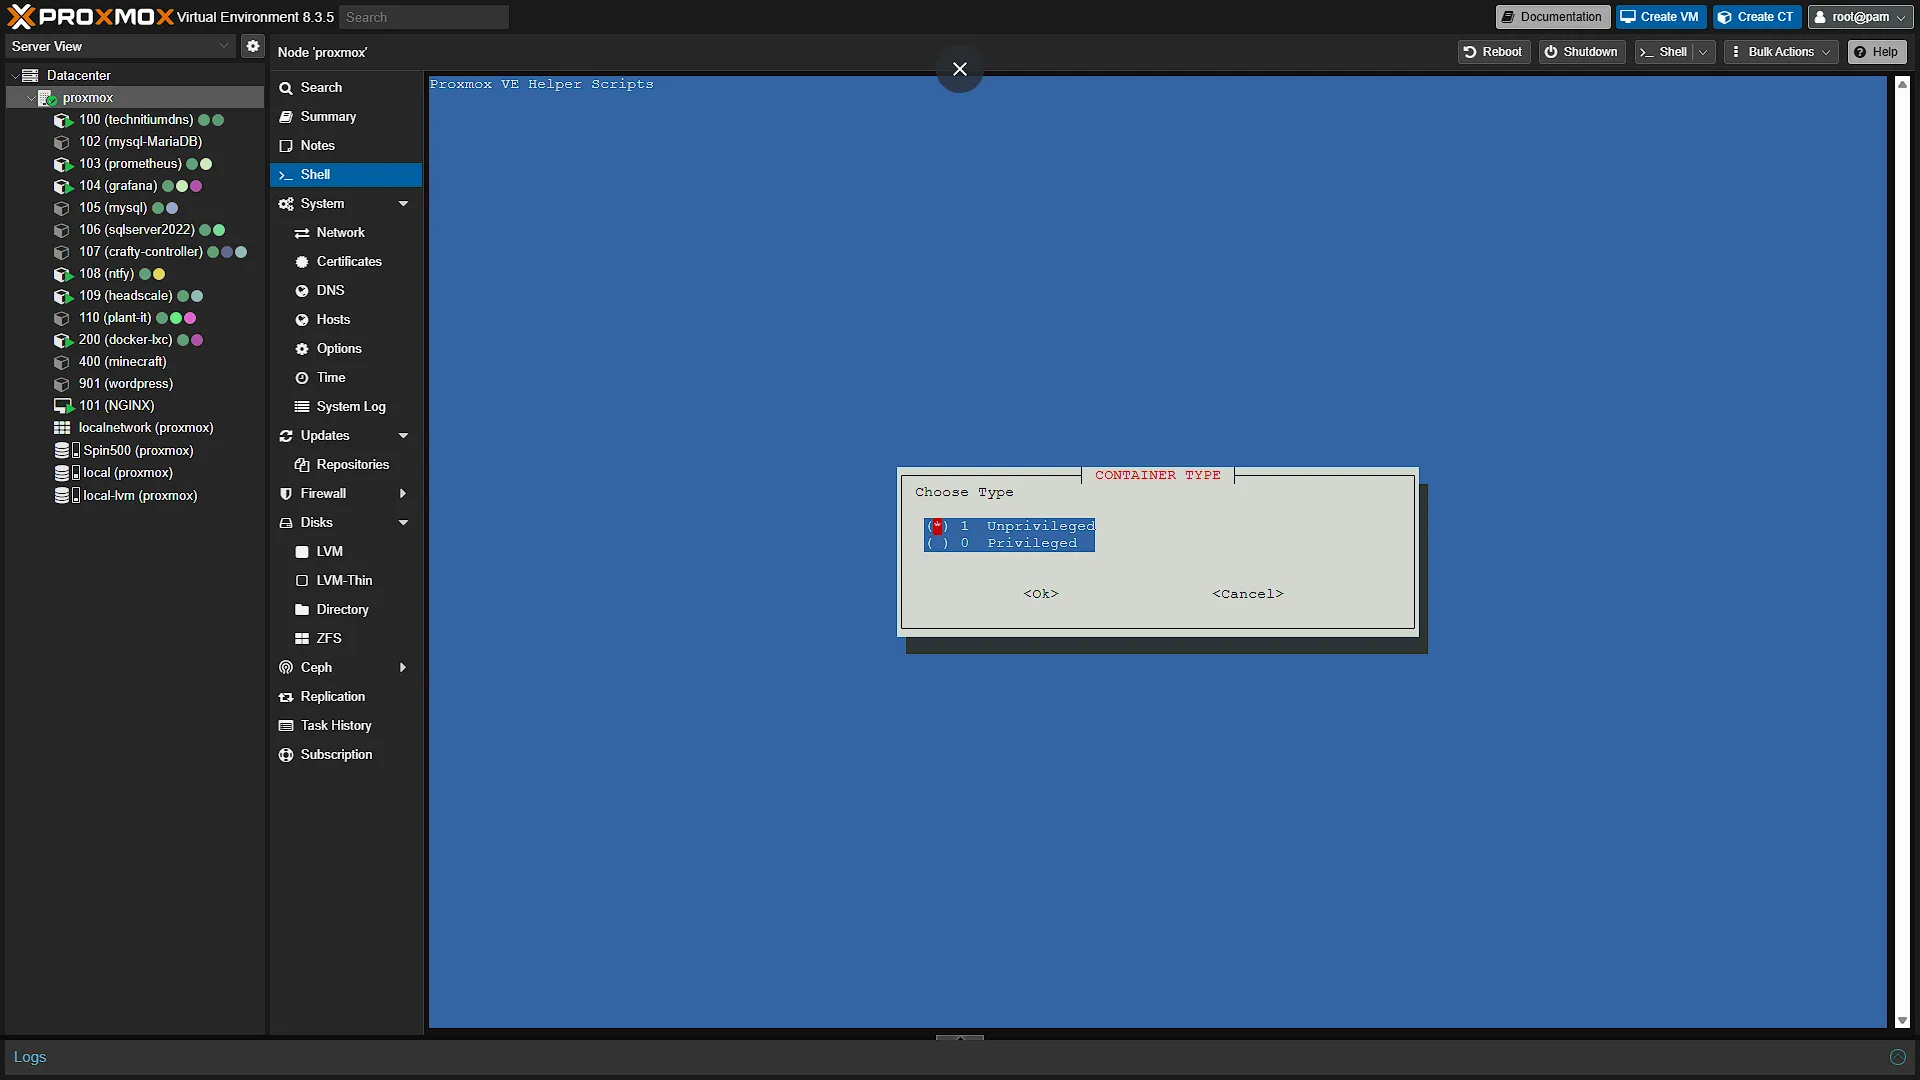Close the shell overlay with X button
This screenshot has width=1920, height=1080.
(x=960, y=69)
